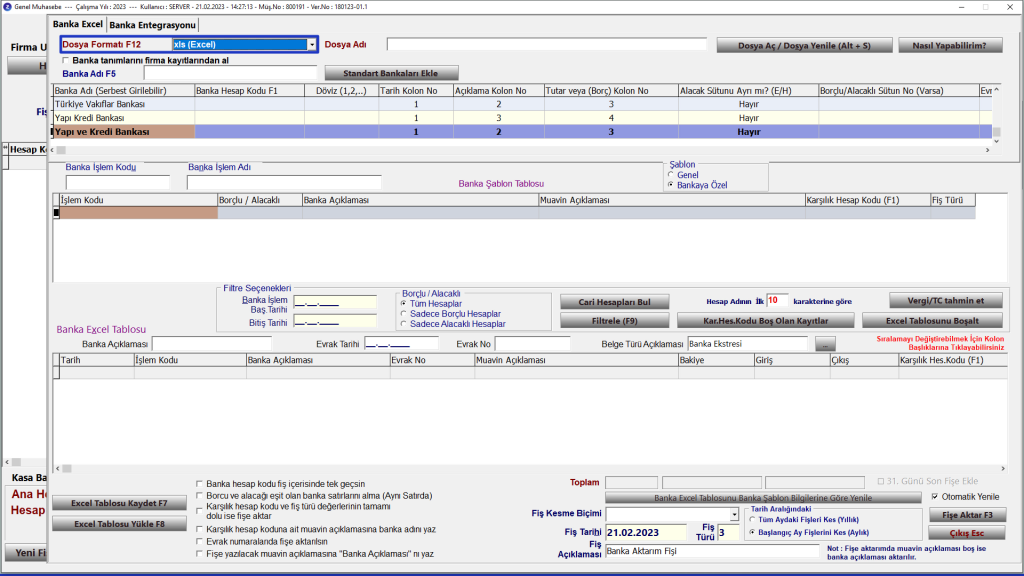The image size is (1024, 576).
Task: Expand the Dosya Formatı dropdown
Action: coord(312,44)
